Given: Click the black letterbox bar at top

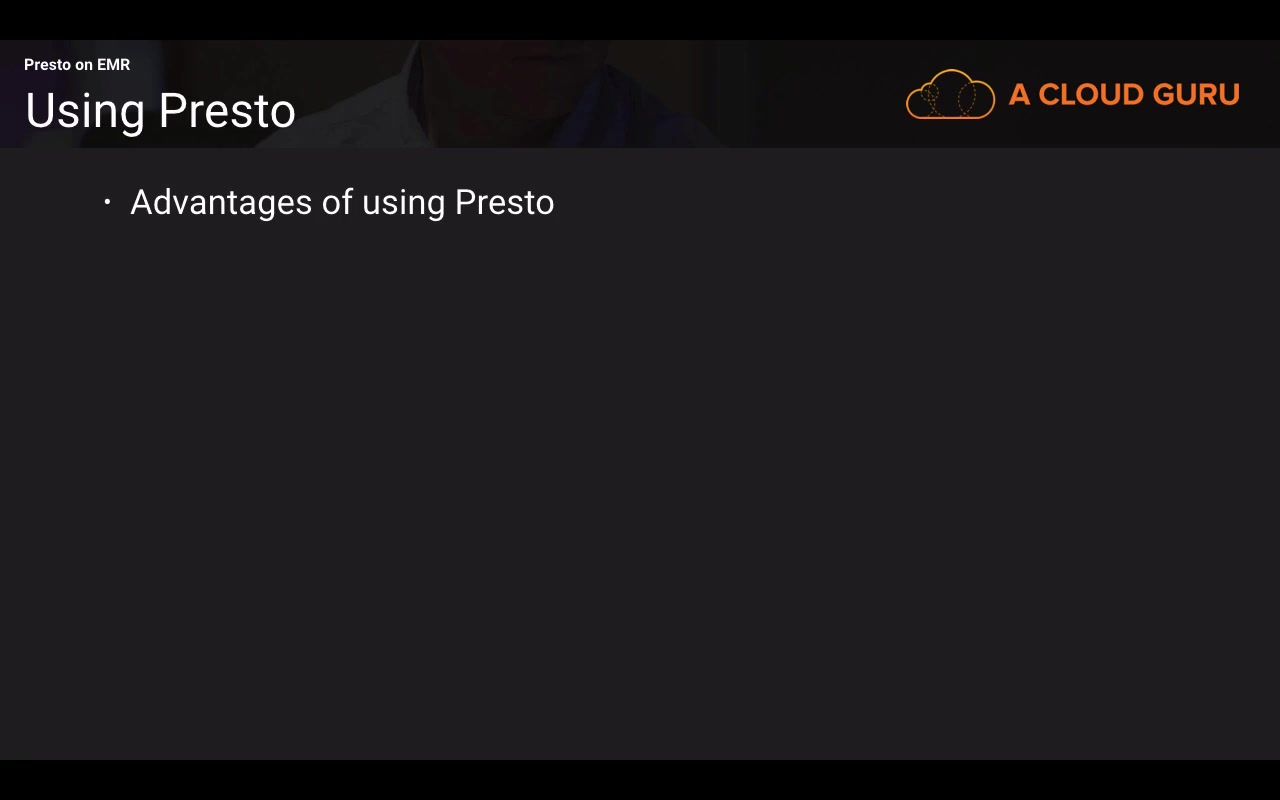Looking at the screenshot, I should point(640,19).
